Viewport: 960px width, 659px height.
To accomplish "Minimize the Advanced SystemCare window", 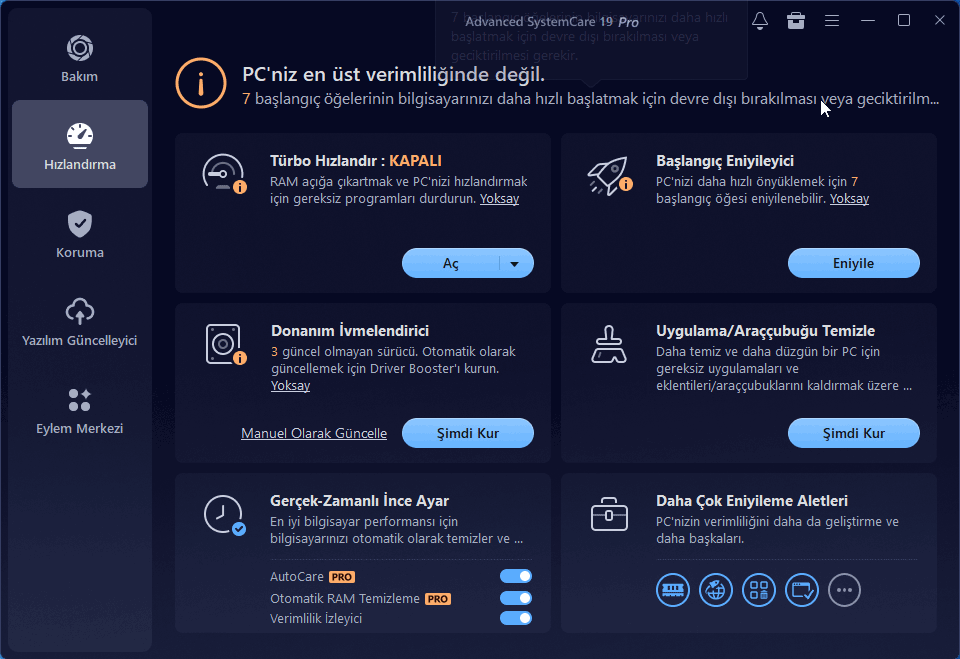I will click(x=868, y=21).
